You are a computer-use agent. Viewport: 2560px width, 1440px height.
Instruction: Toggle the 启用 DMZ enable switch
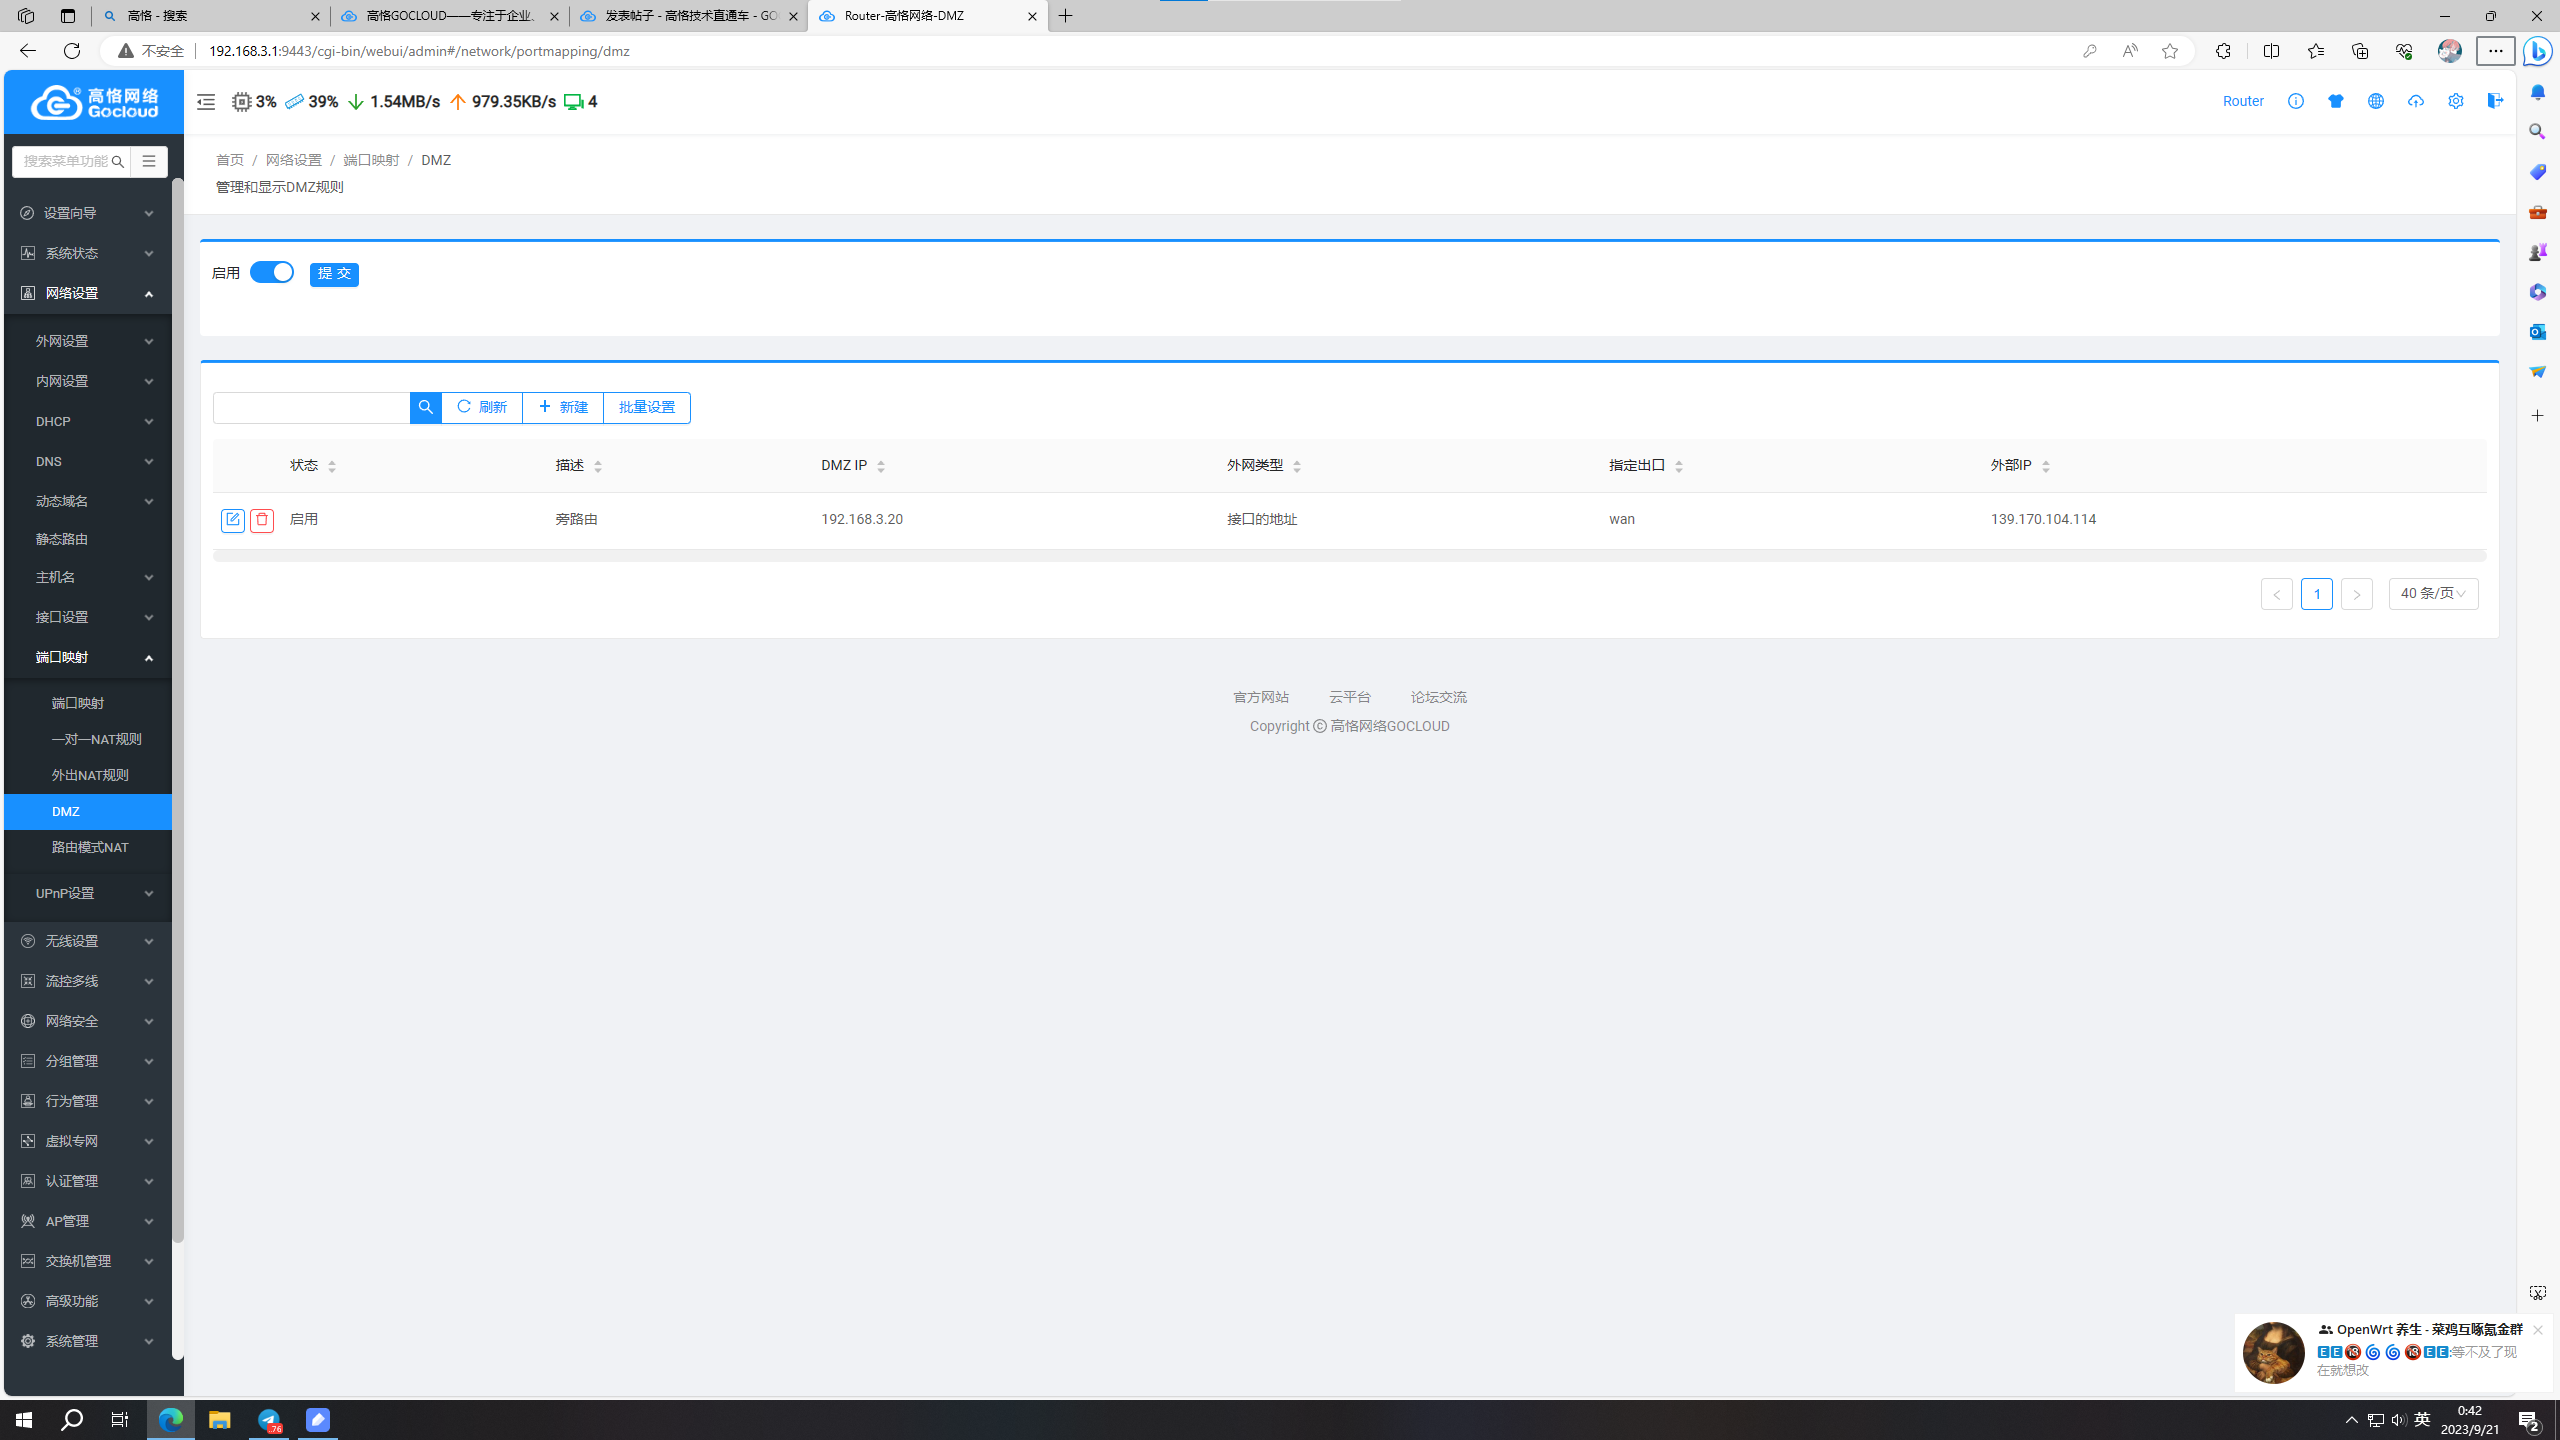[271, 272]
